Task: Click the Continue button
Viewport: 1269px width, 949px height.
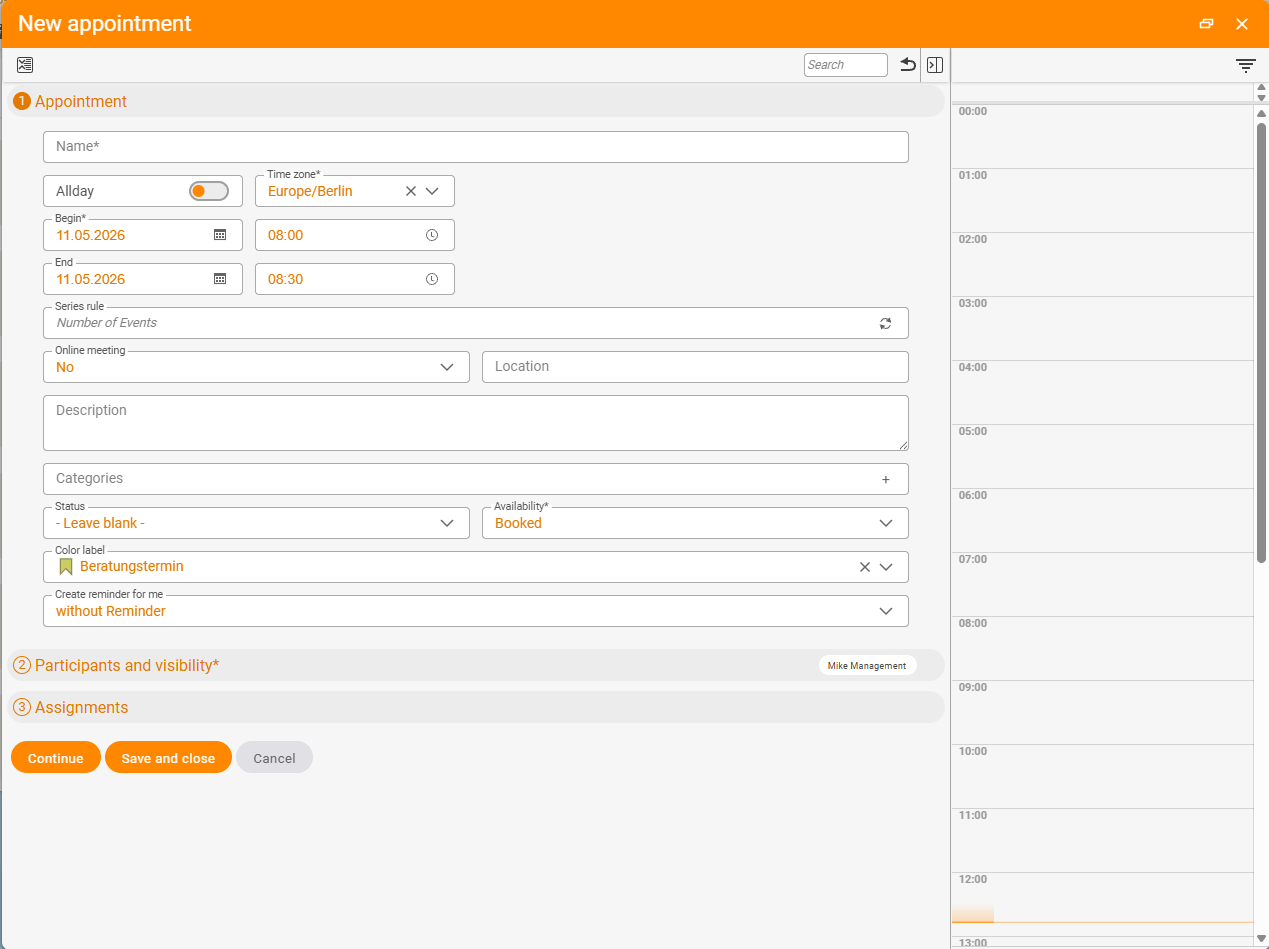Action: tap(56, 758)
